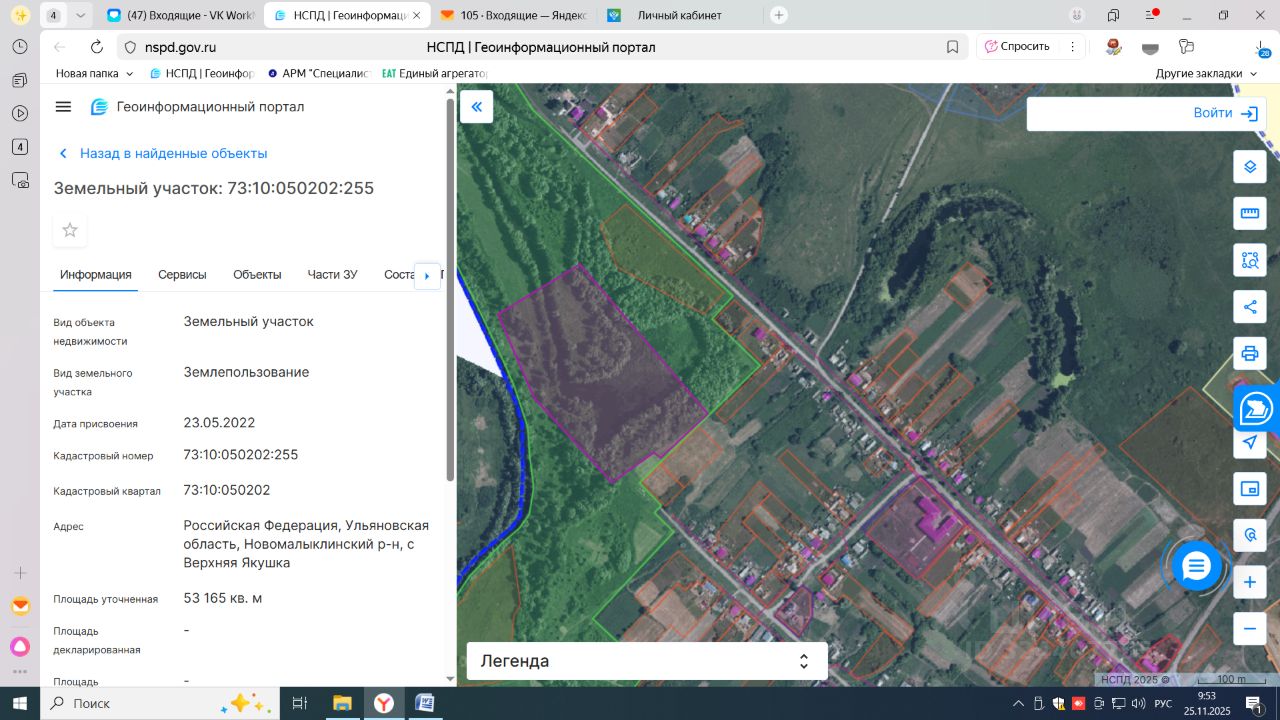
Task: Open File Explorer from the taskbar
Action: 342,703
